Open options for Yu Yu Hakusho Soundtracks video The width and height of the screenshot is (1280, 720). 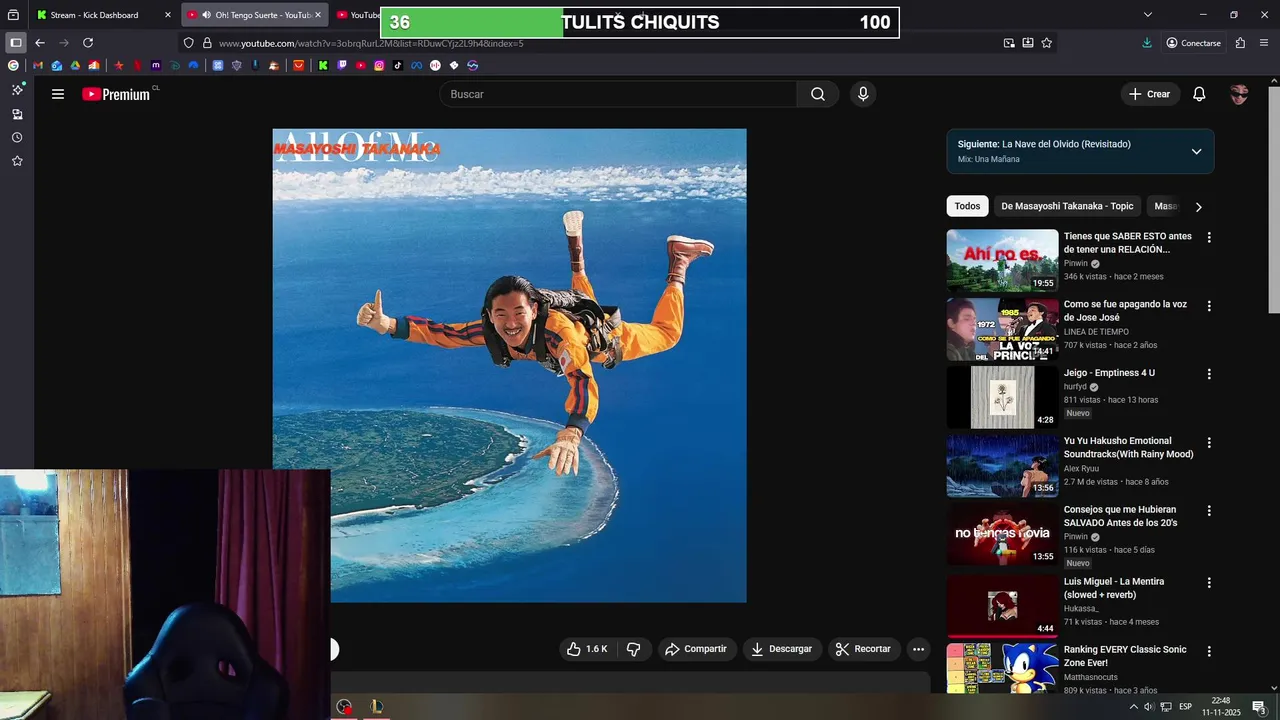tap(1209, 442)
